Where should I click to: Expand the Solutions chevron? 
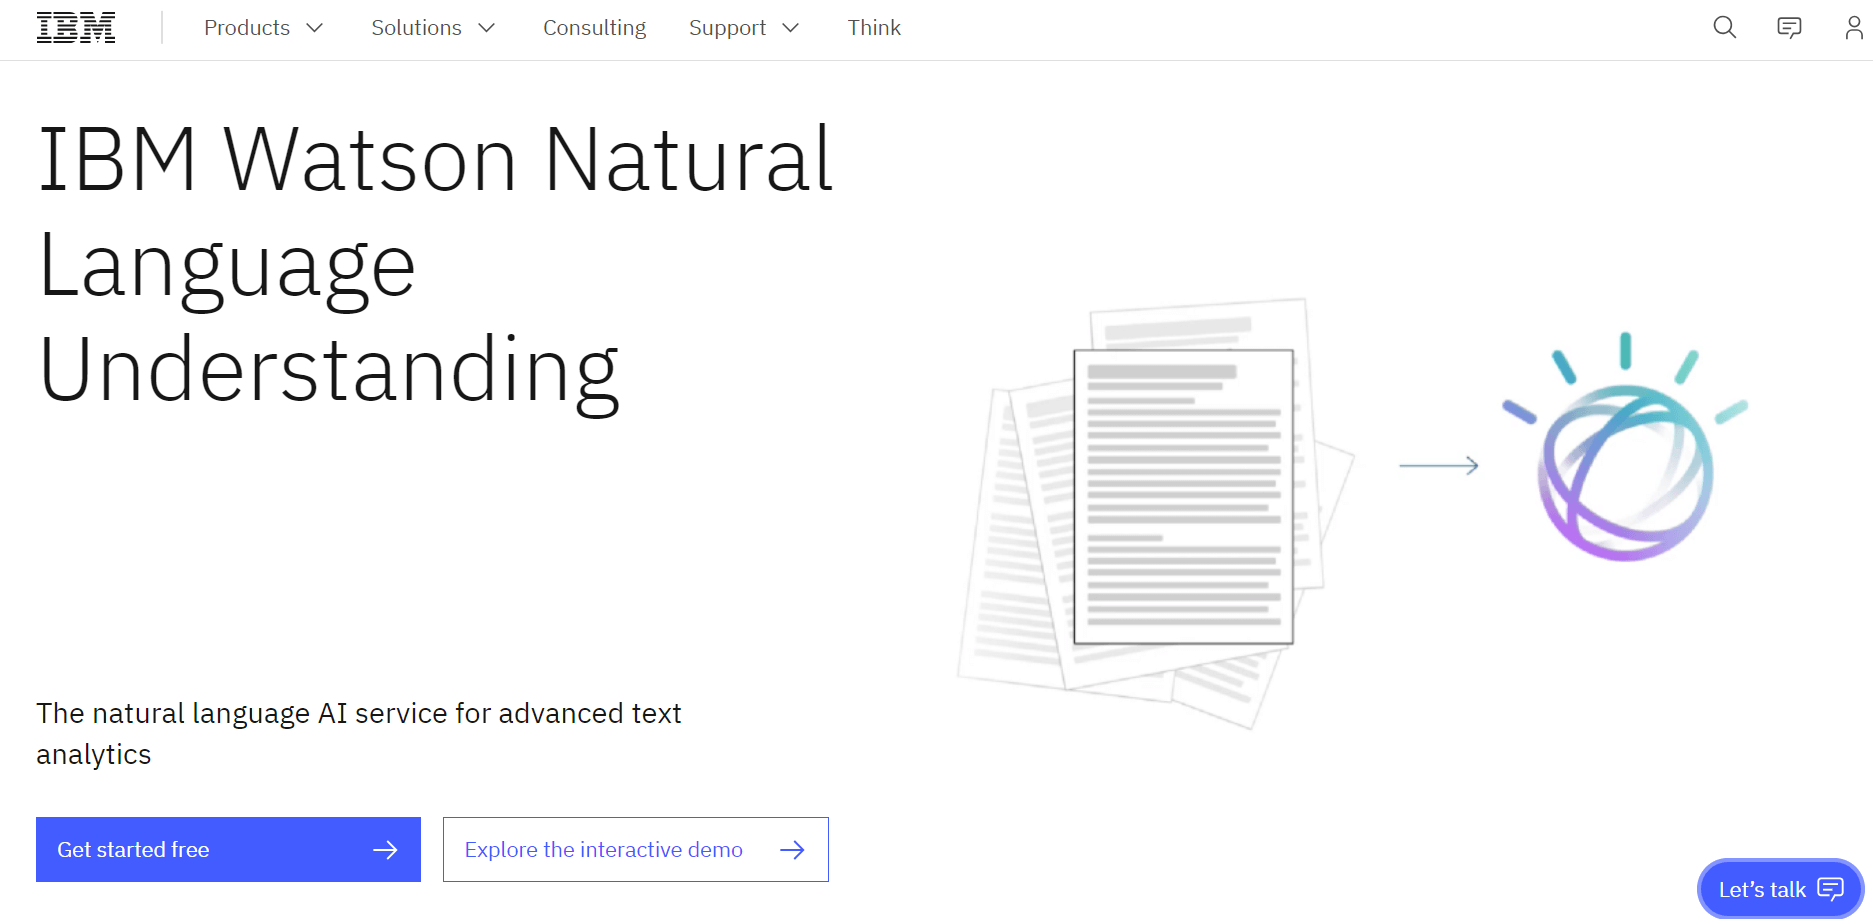[x=487, y=28]
